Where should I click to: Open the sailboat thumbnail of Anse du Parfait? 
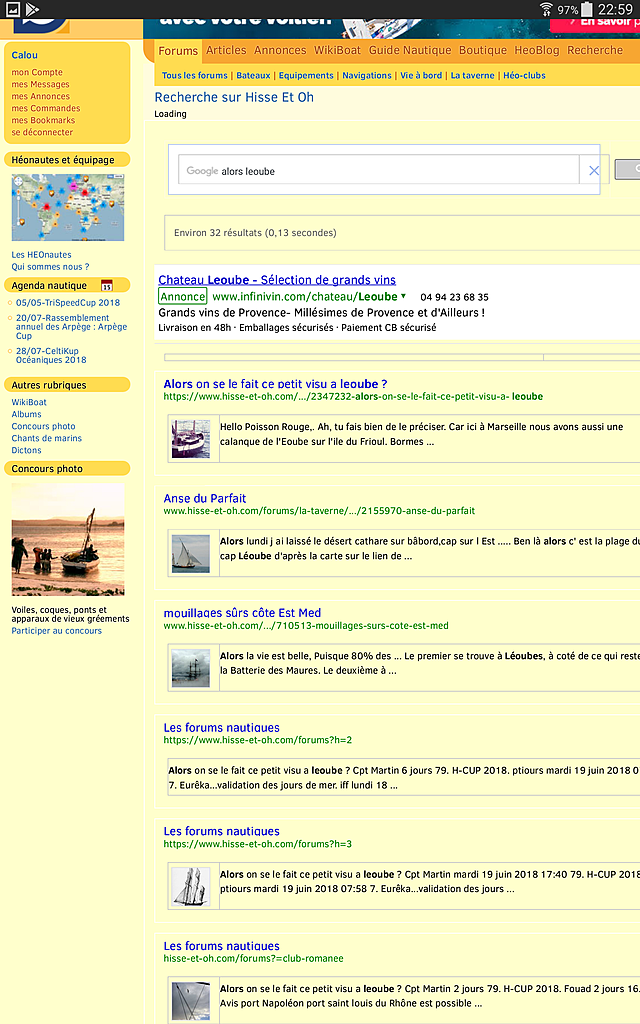coord(191,553)
